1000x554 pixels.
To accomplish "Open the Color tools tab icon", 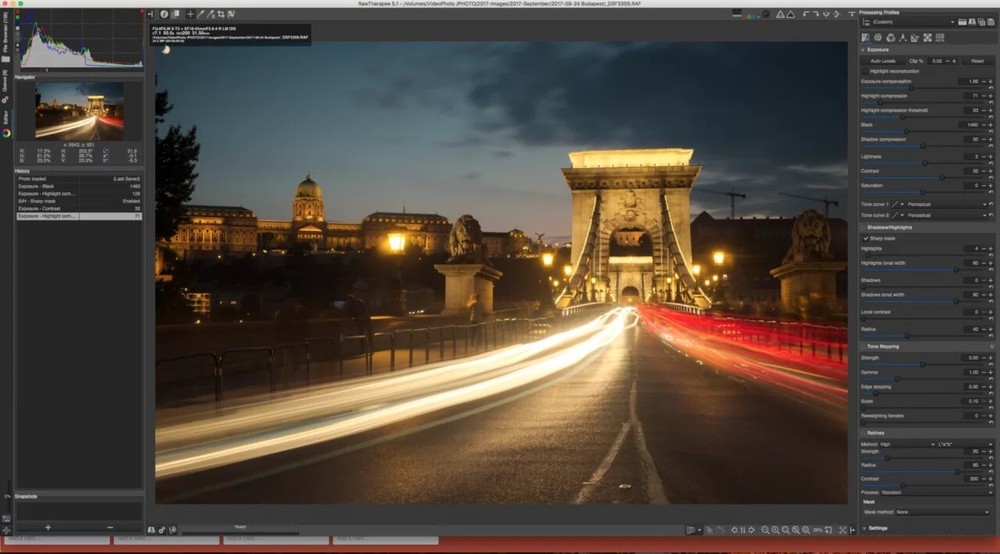I will (x=890, y=38).
